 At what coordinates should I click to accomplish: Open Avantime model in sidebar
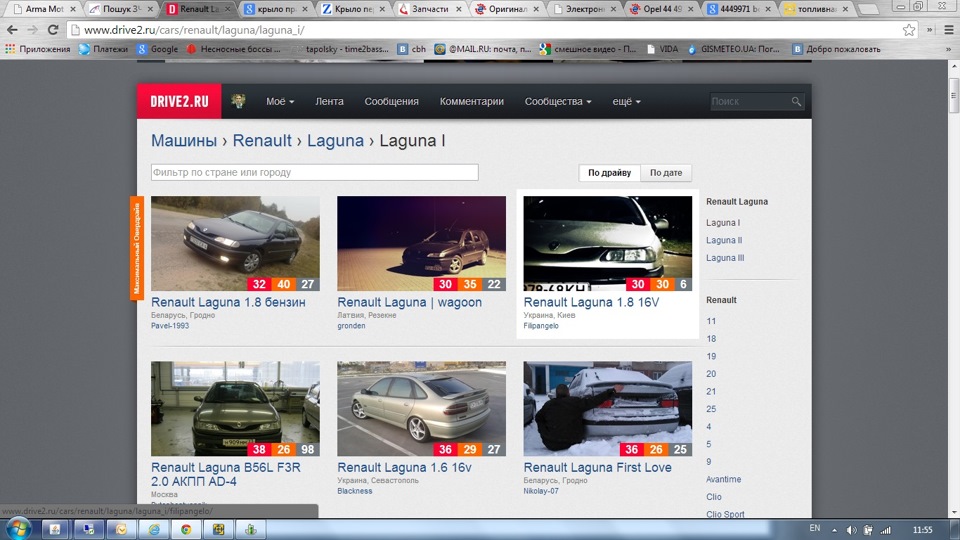[x=724, y=479]
